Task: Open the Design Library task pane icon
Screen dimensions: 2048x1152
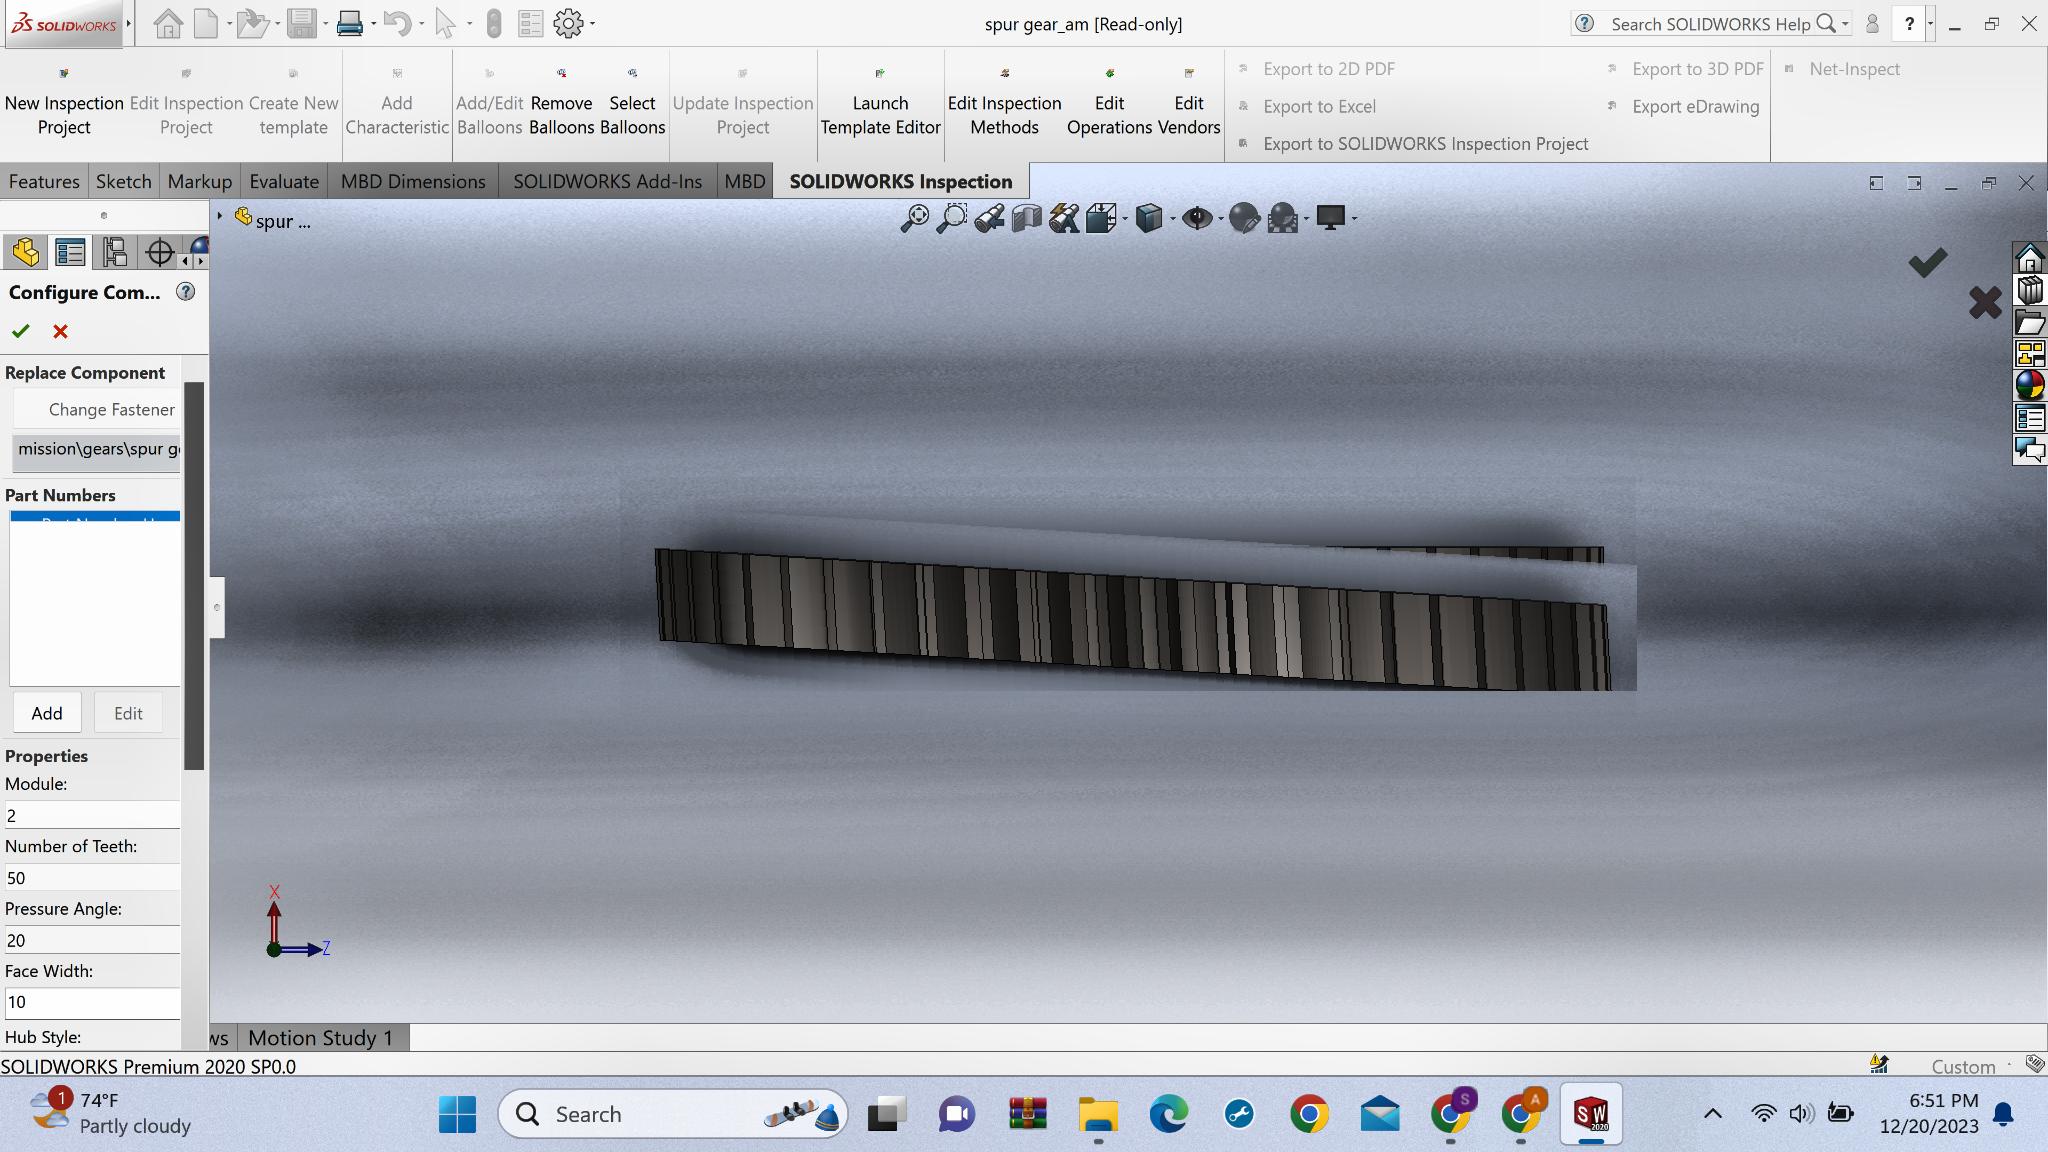Action: click(x=2030, y=291)
